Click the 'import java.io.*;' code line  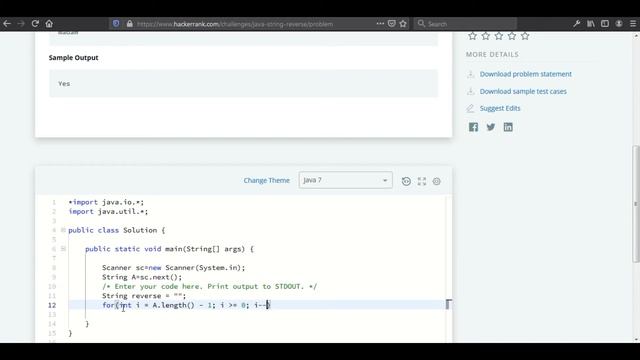(x=106, y=202)
